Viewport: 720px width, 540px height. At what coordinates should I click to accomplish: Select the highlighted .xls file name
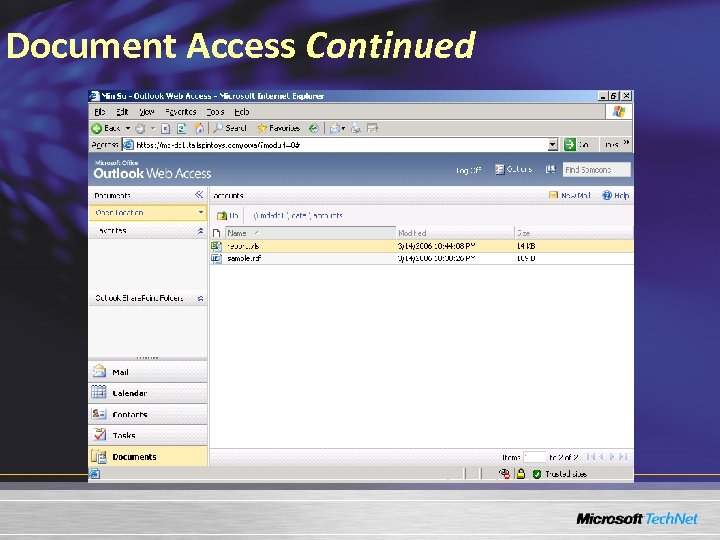point(243,246)
